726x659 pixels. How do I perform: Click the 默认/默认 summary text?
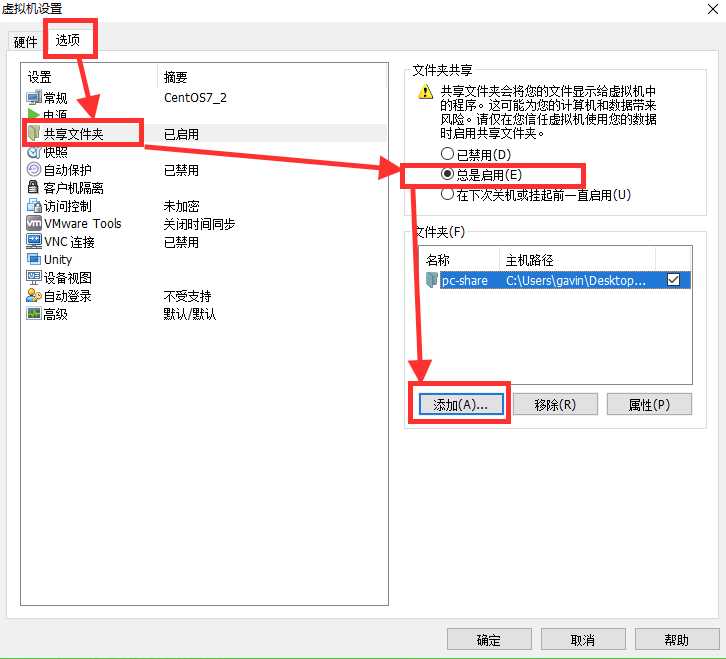189,314
